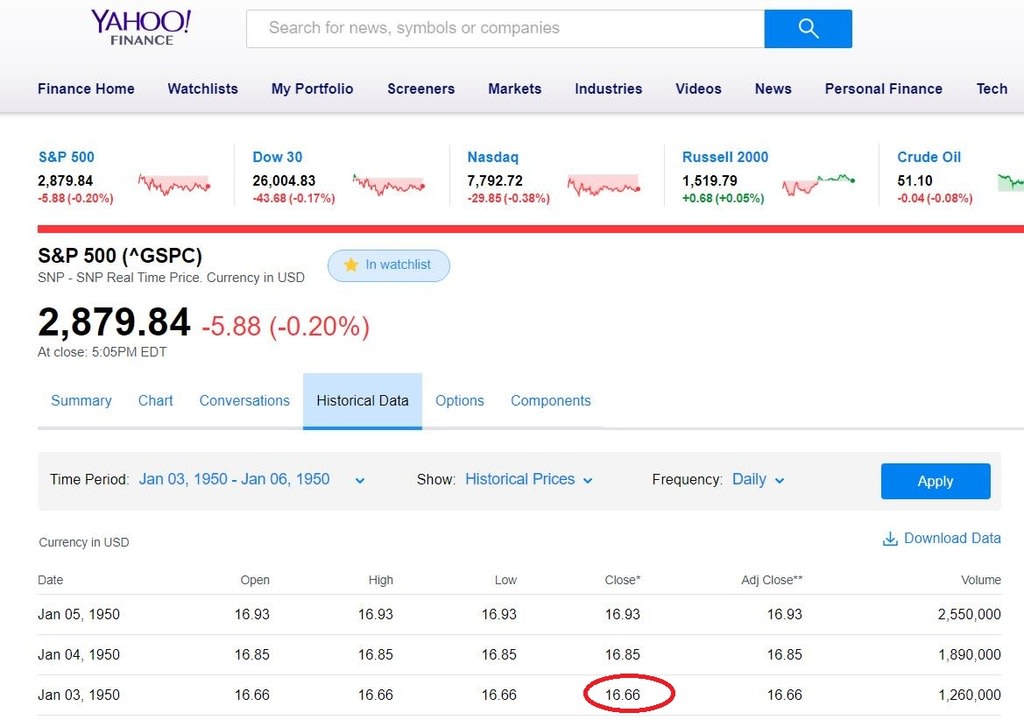
Task: Click the Jan 04, 1950 date cell
Action: point(79,655)
